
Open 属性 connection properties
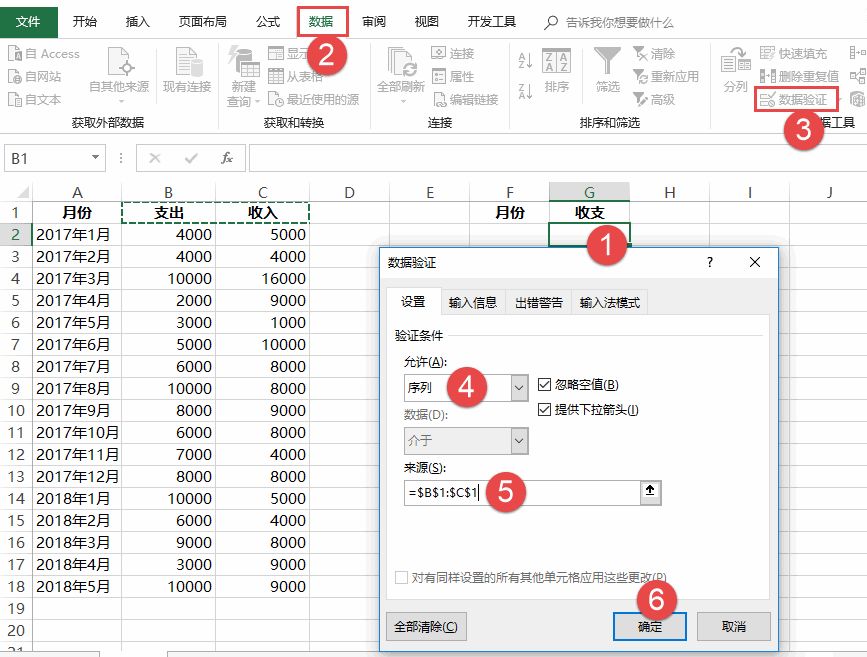[453, 76]
